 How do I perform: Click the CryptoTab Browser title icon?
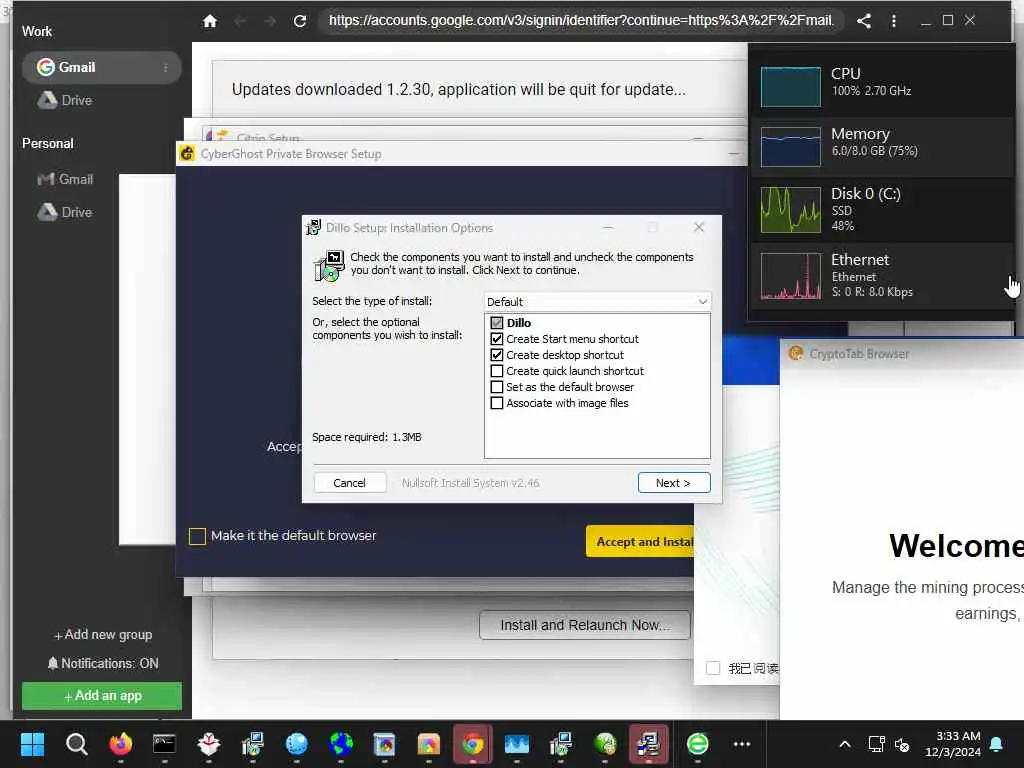pos(795,354)
